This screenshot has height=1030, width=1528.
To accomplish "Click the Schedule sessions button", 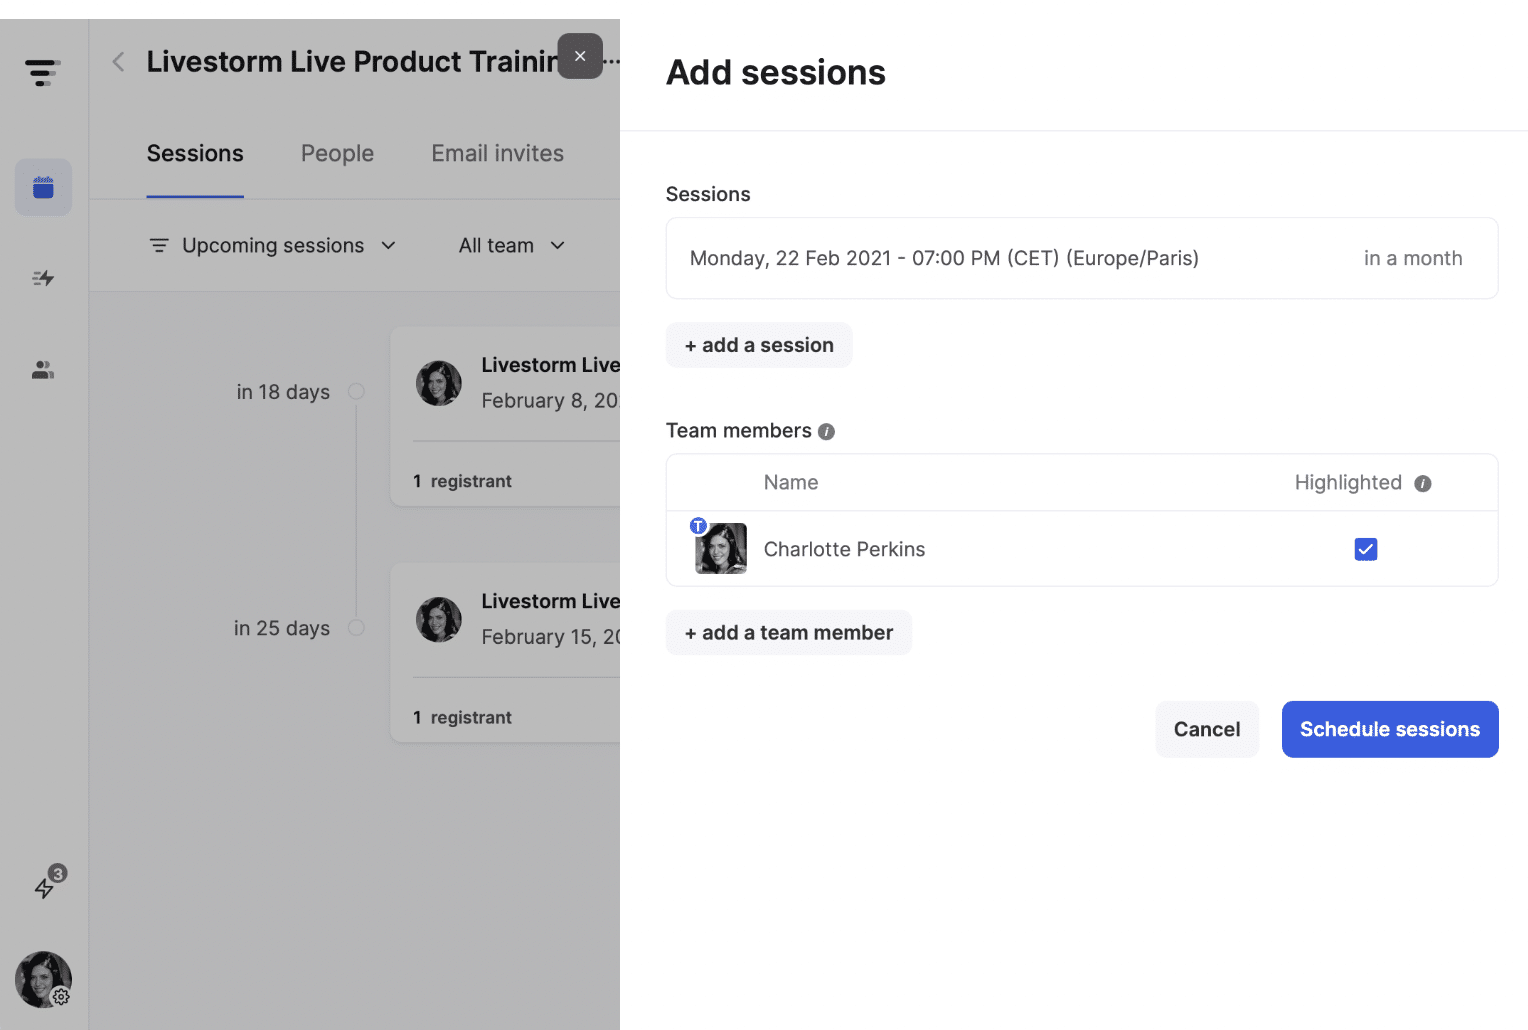I will click(x=1389, y=729).
